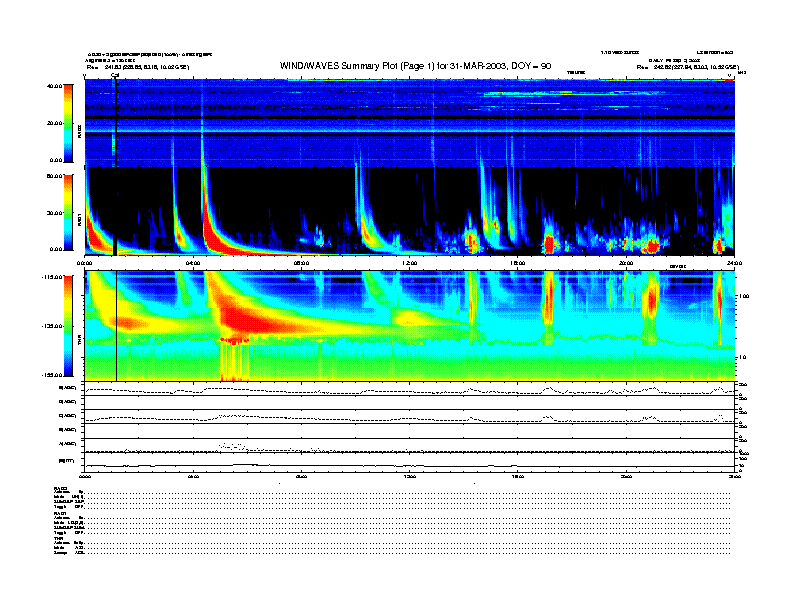Click the Cal marker label above RAD2 panel
Image resolution: width=792 pixels, height=612 pixels.
click(x=115, y=76)
